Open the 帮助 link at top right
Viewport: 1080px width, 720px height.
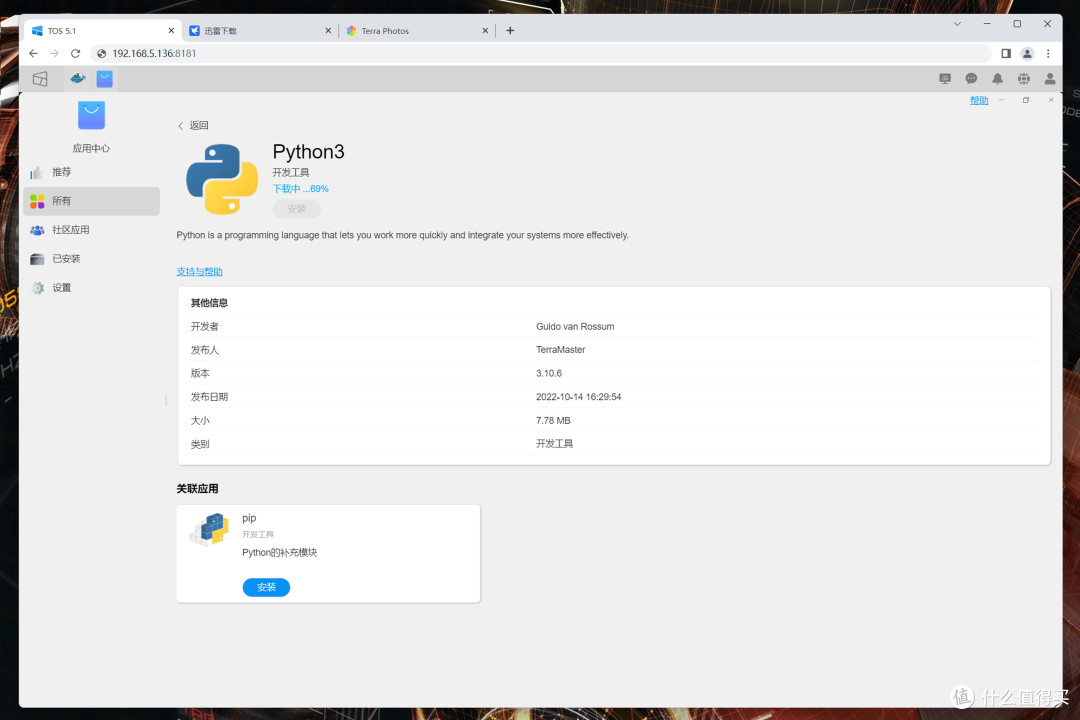click(x=979, y=100)
